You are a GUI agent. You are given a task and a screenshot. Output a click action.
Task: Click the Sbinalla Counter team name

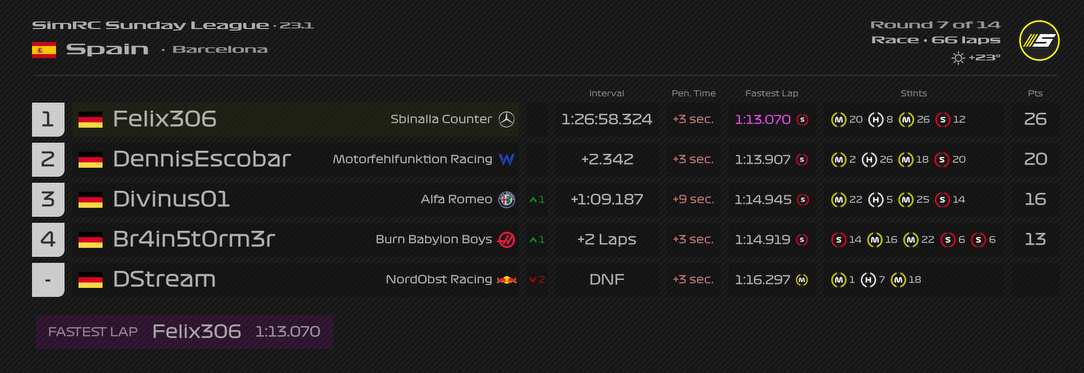coord(441,119)
